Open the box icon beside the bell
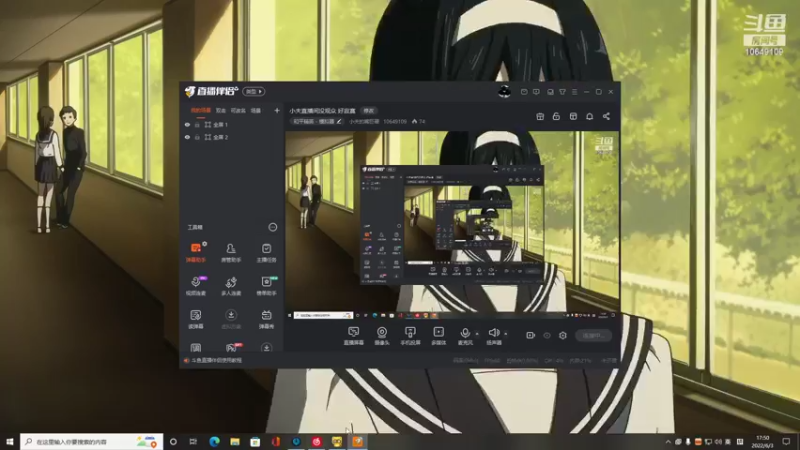 [573, 116]
